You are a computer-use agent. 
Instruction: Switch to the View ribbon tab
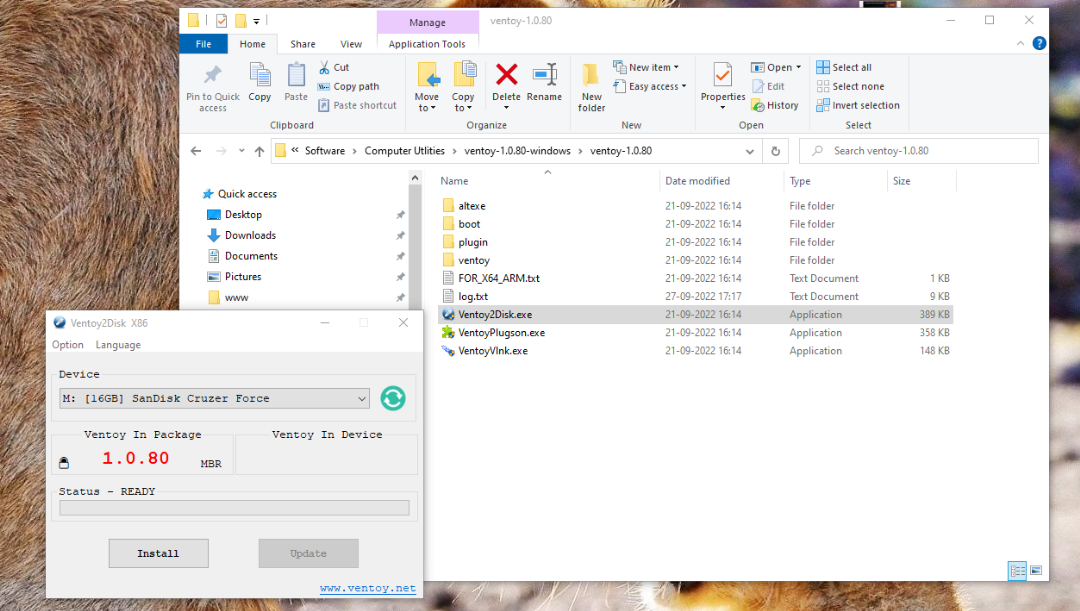click(x=351, y=44)
